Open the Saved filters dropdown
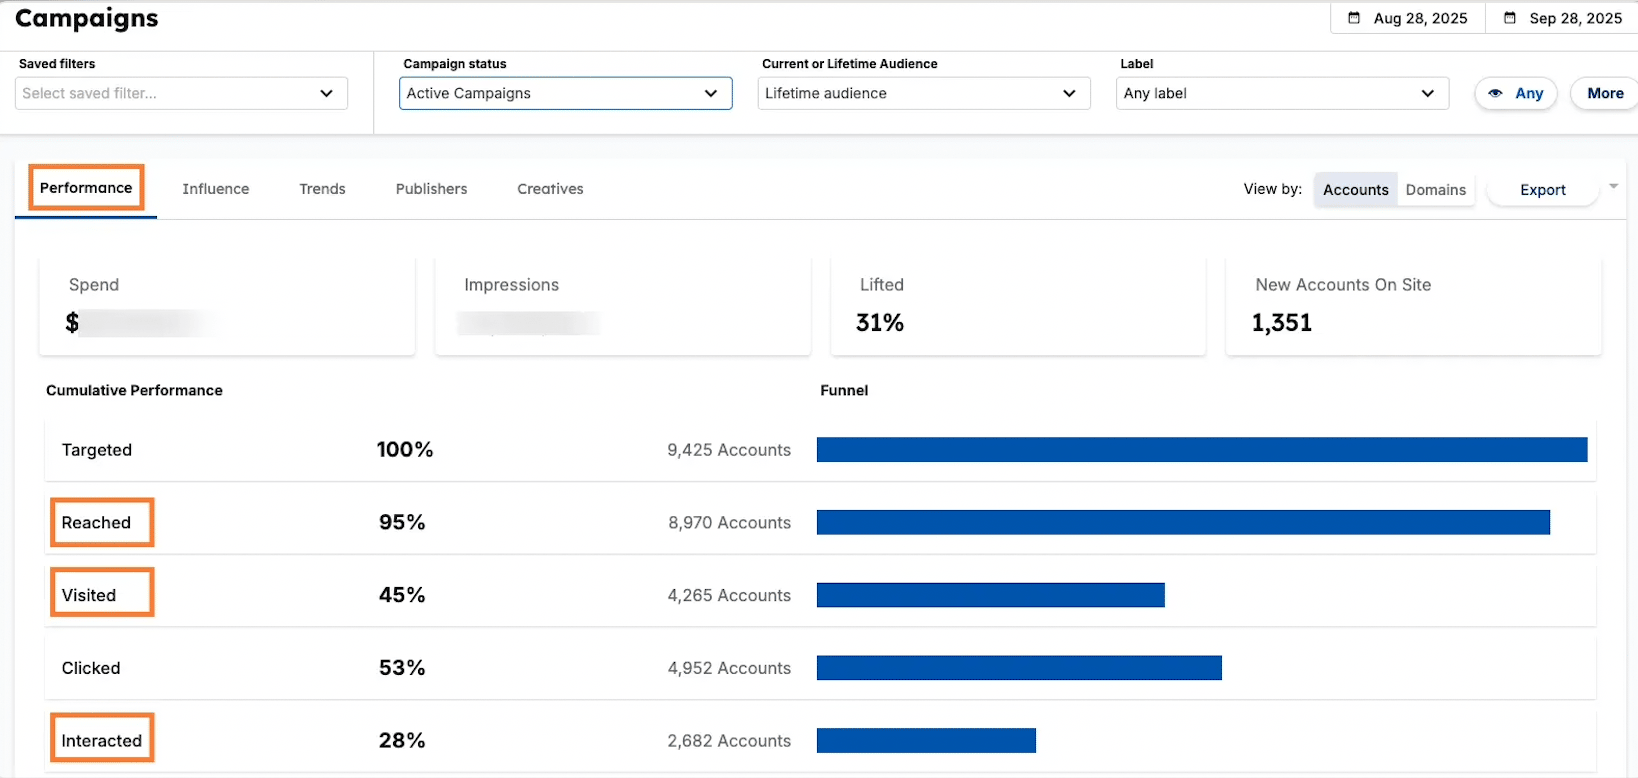The image size is (1638, 778). [x=181, y=93]
